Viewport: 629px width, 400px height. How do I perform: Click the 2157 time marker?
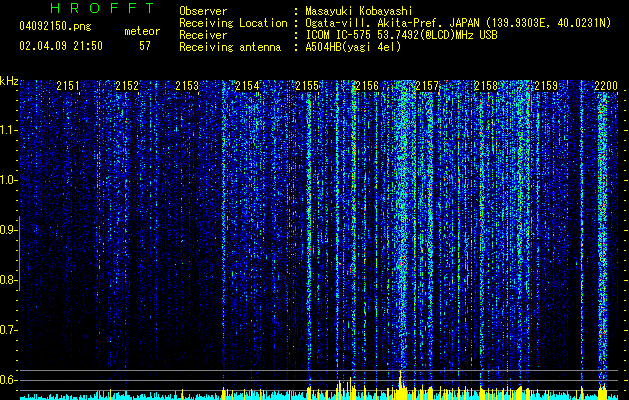click(x=427, y=86)
